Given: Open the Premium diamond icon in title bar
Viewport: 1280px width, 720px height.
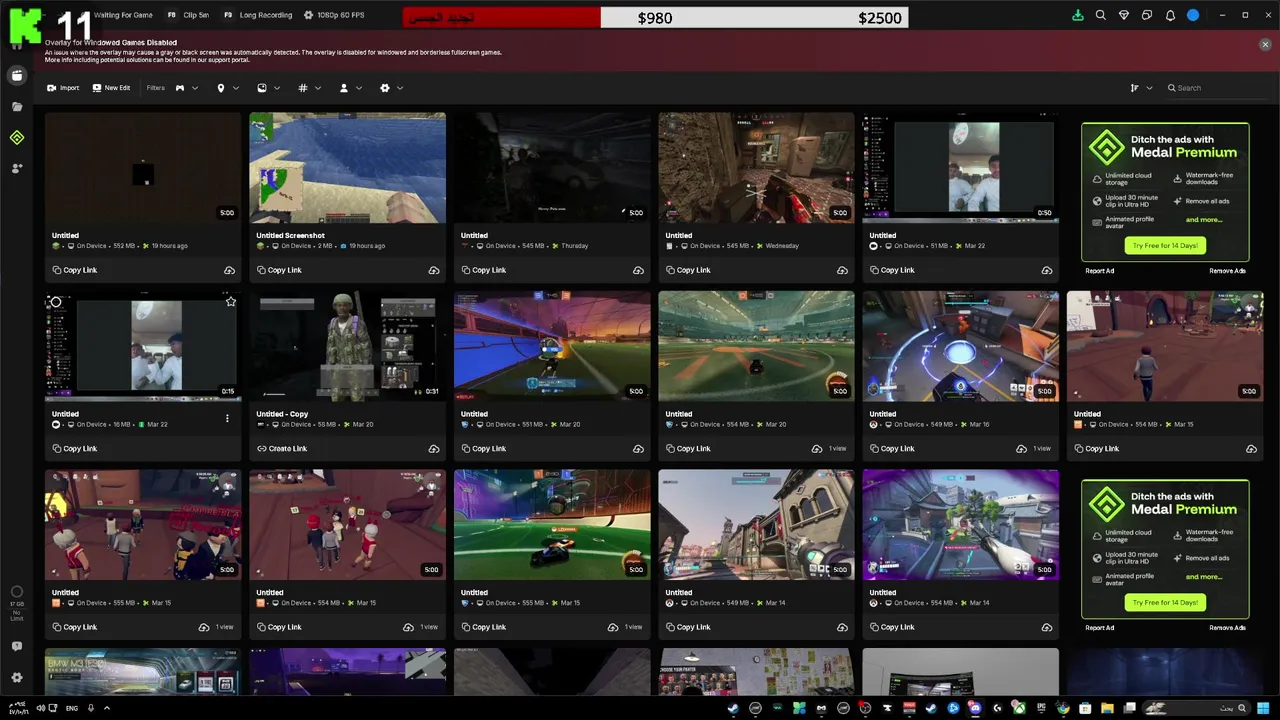Looking at the screenshot, I should click(1124, 15).
